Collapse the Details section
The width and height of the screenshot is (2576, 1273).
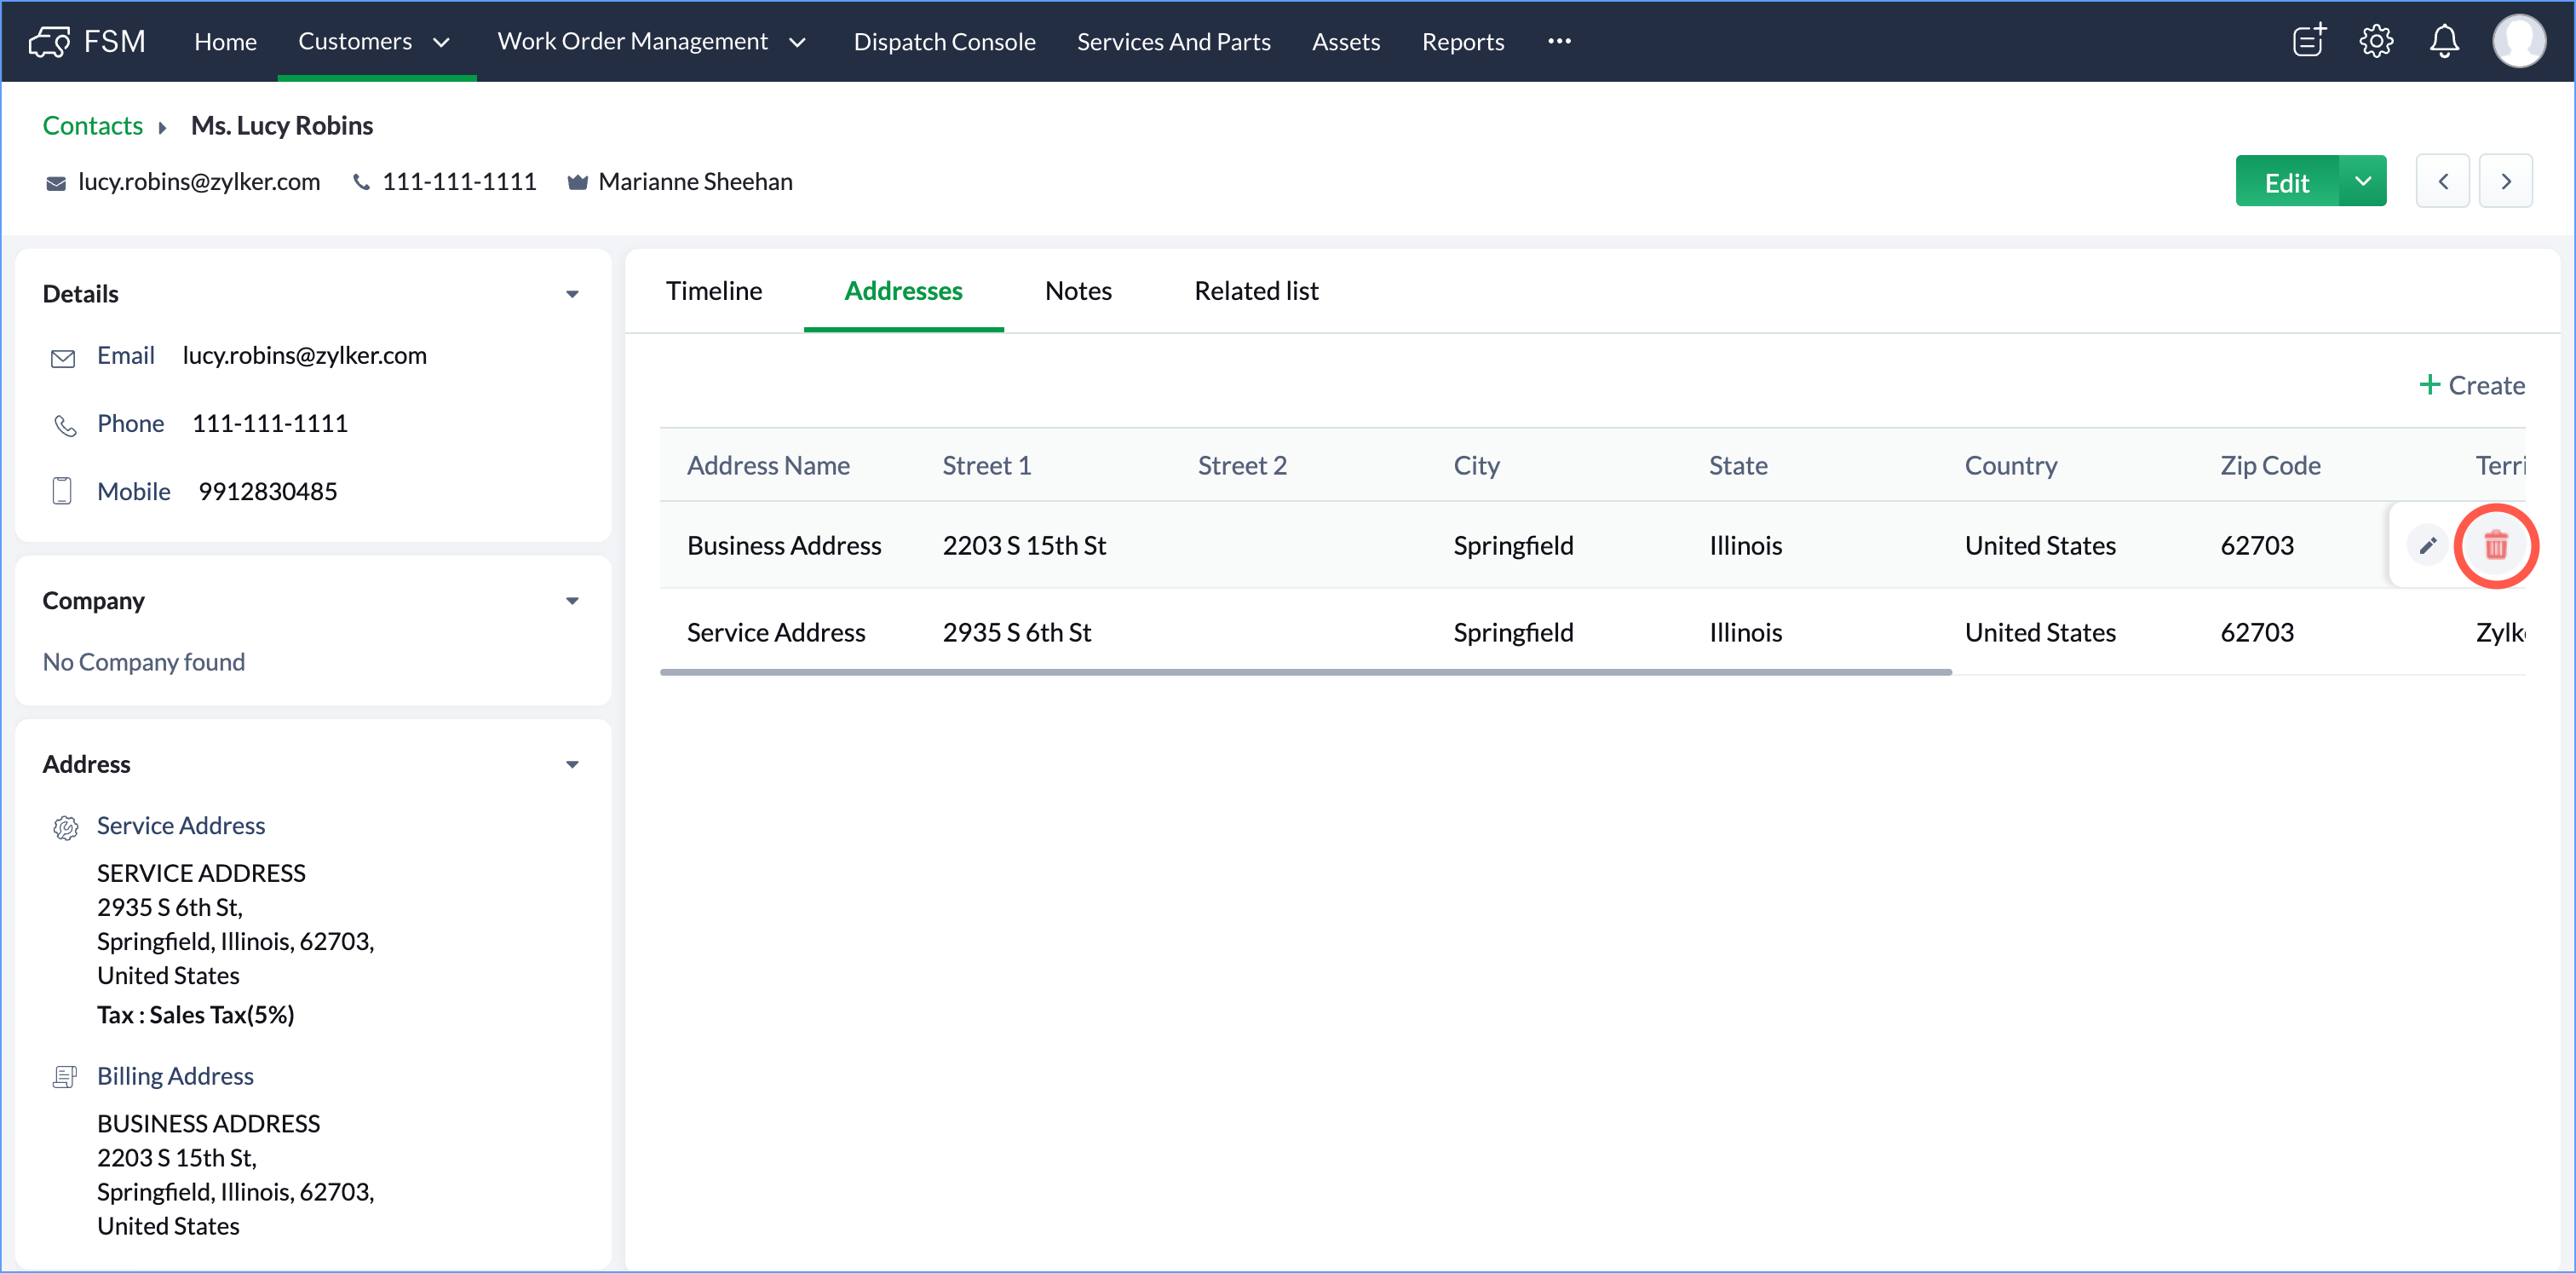572,294
